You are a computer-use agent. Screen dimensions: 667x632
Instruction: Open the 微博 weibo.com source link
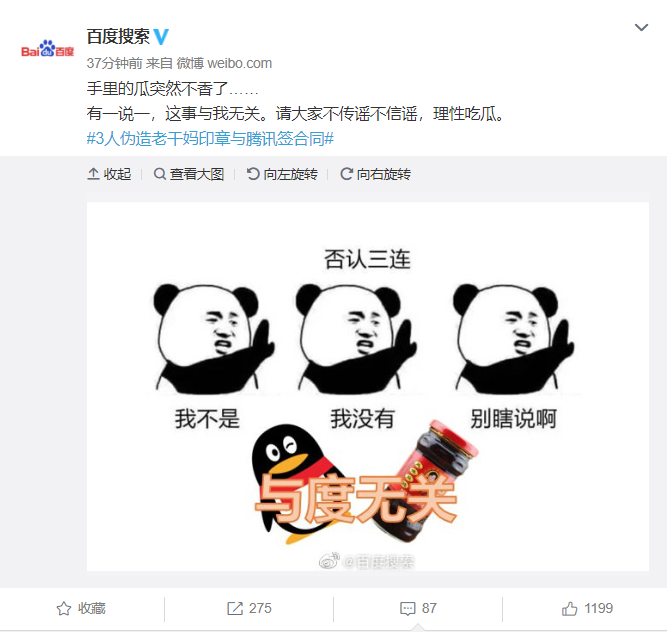click(224, 63)
